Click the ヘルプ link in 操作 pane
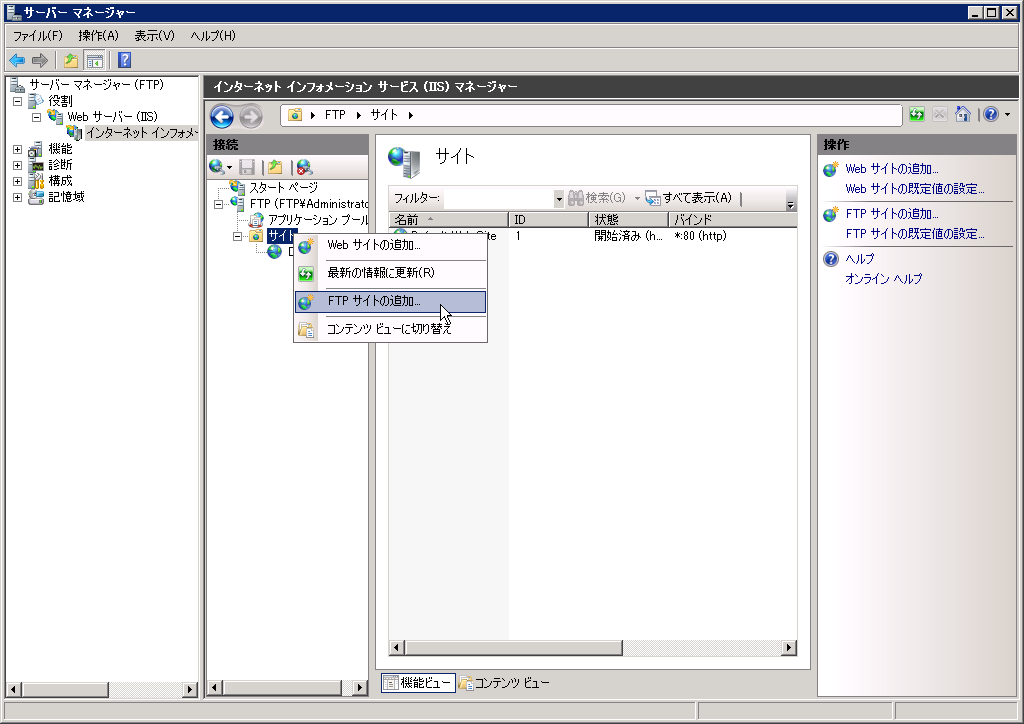 [x=859, y=259]
